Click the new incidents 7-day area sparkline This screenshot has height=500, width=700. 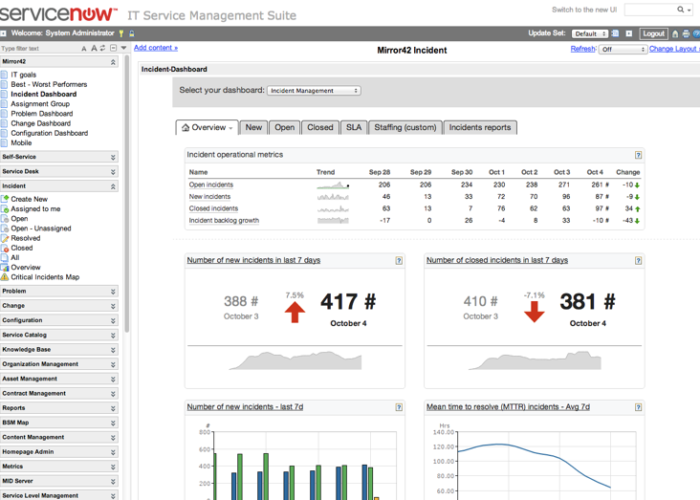[295, 360]
